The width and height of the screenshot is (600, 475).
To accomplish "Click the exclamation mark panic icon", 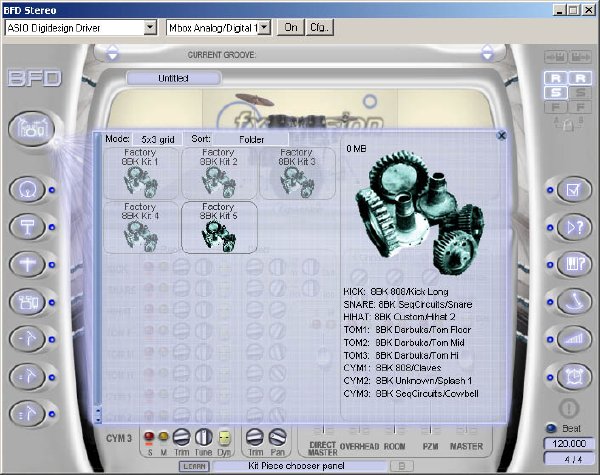I will pos(569,408).
